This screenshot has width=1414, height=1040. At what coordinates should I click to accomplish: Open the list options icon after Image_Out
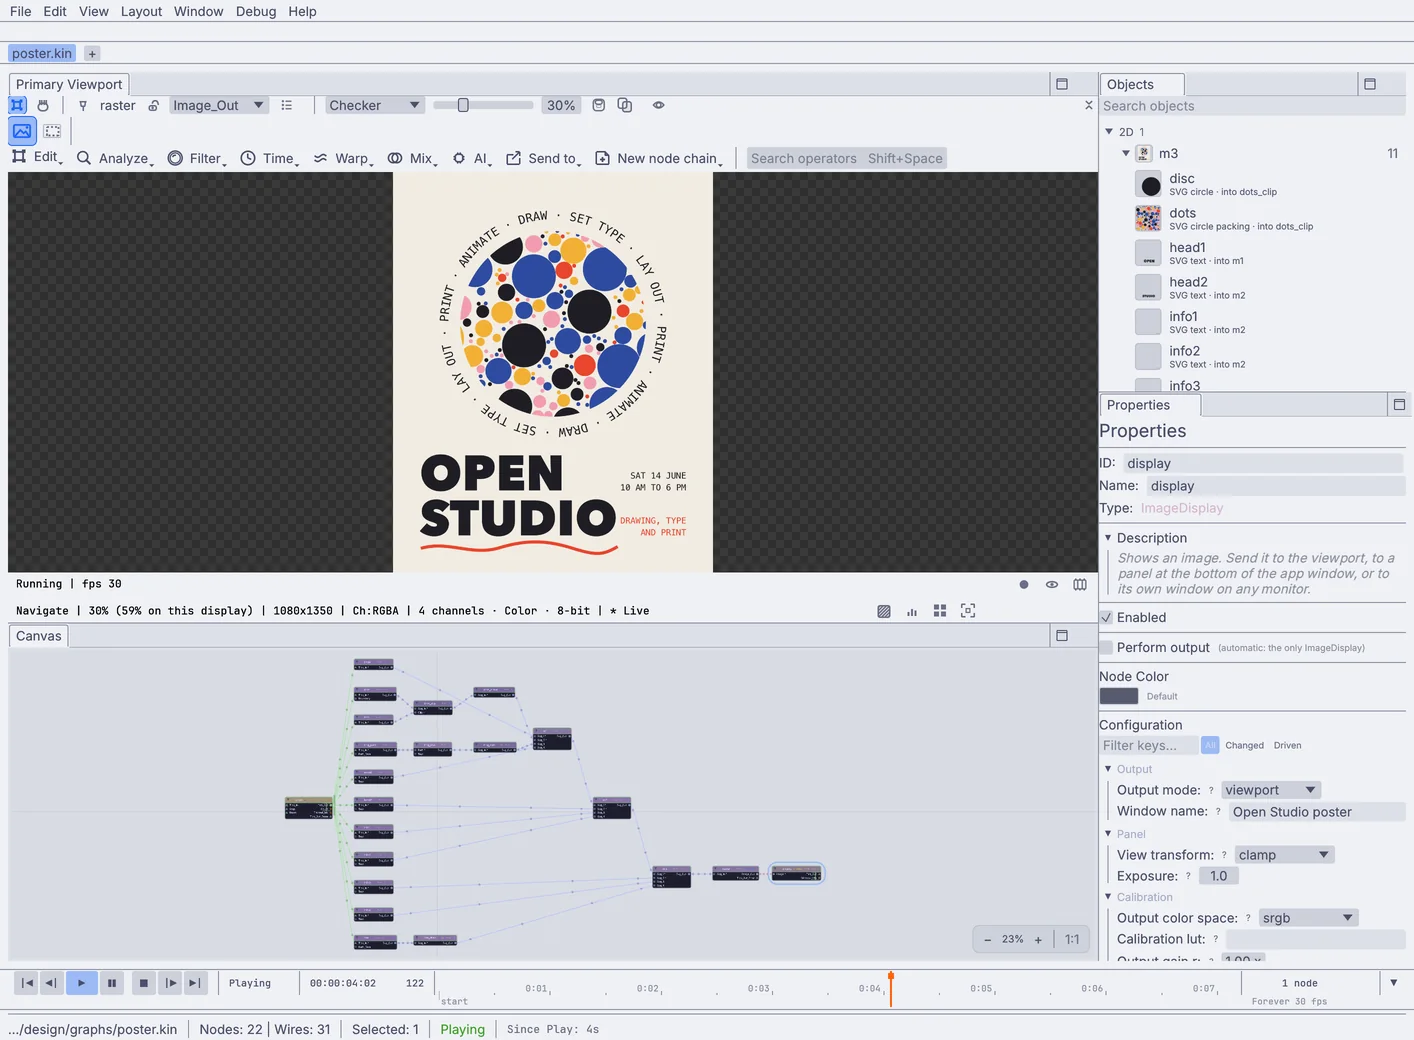click(287, 105)
